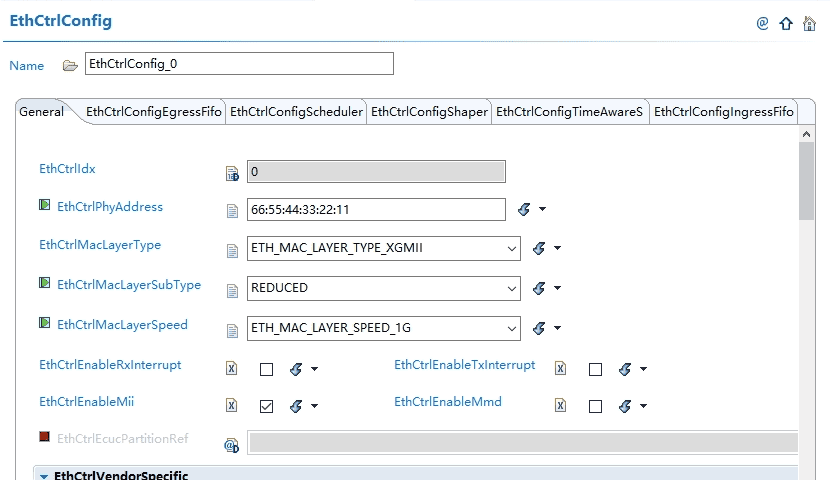
Task: Collapse the EthCtrlVendorSpecific section
Action: tap(43, 476)
